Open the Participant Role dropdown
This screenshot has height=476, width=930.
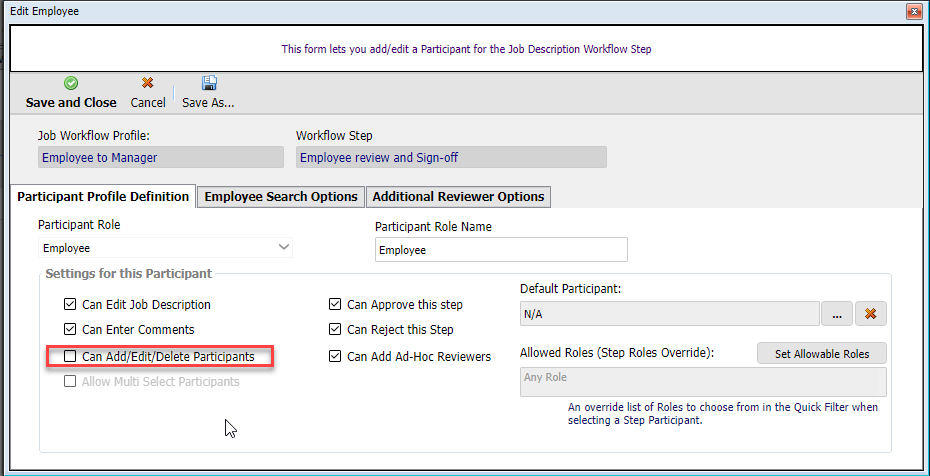click(x=284, y=247)
